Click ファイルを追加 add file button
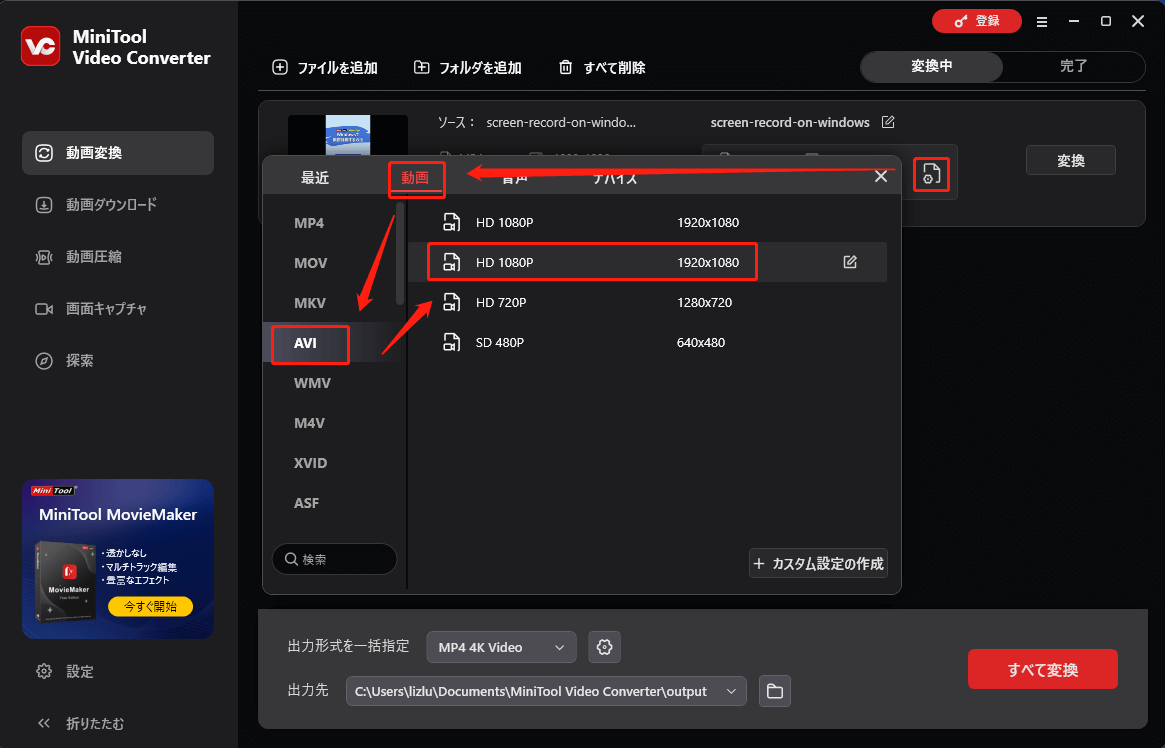This screenshot has height=748, width=1165. [325, 68]
